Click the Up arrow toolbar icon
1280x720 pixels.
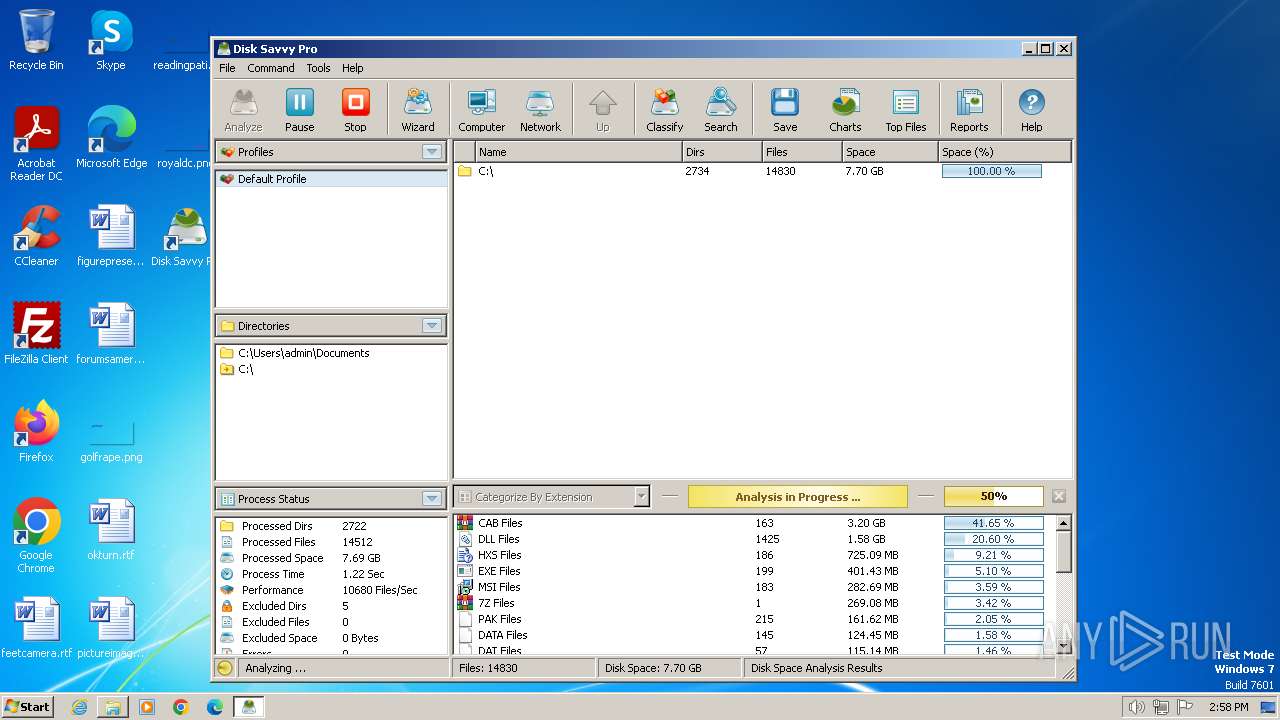tap(602, 110)
